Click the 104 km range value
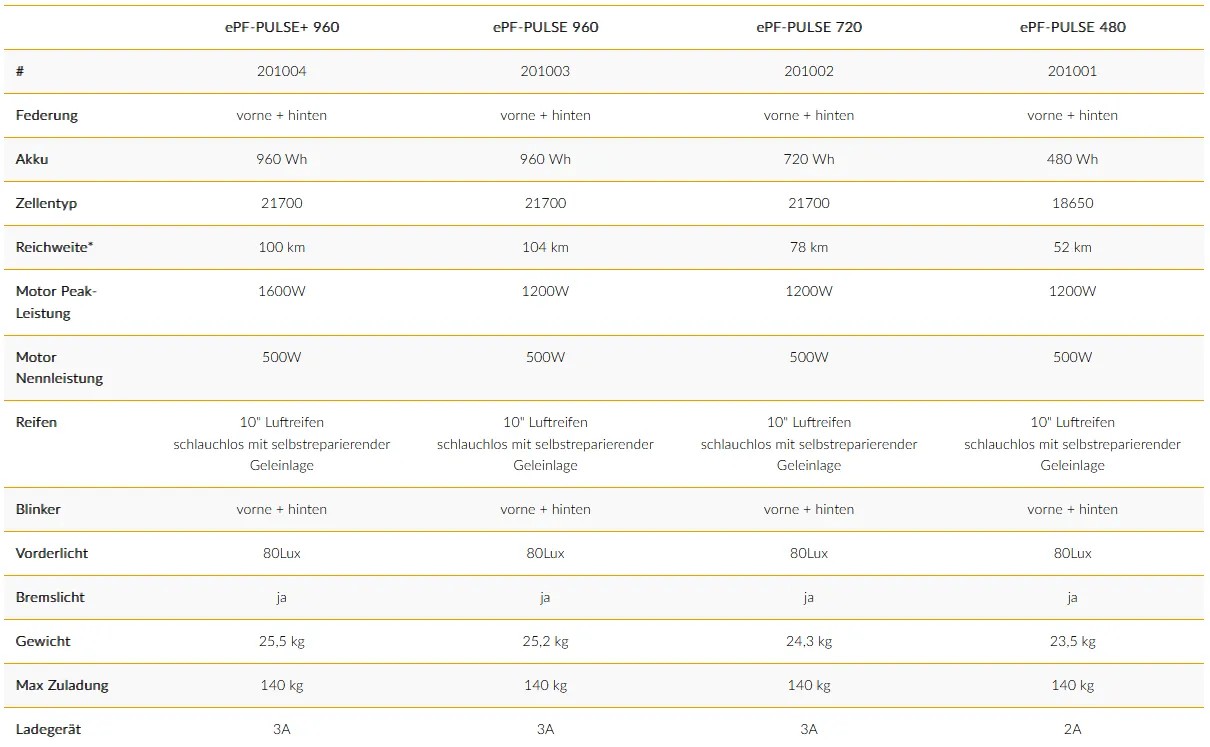 tap(545, 247)
